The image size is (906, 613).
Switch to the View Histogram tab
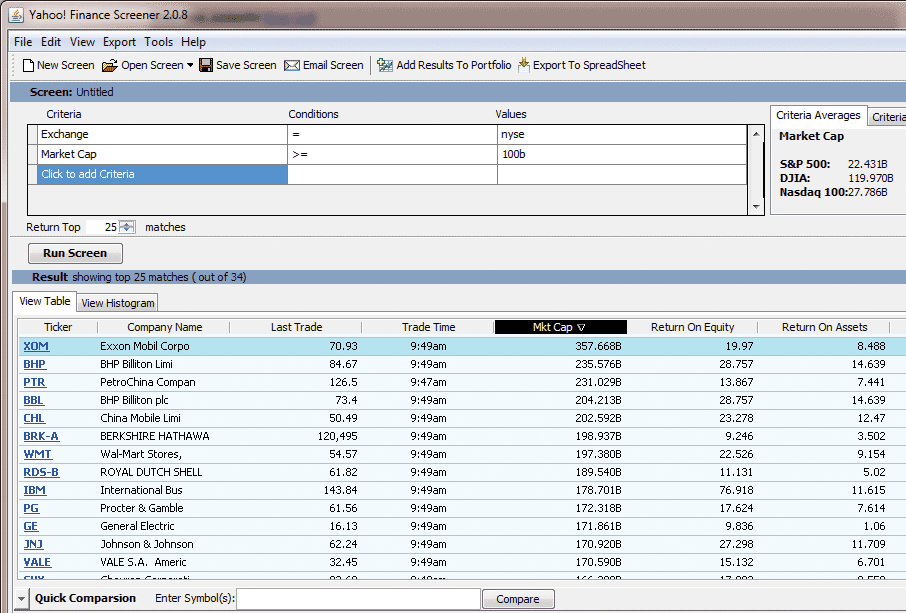pos(118,303)
